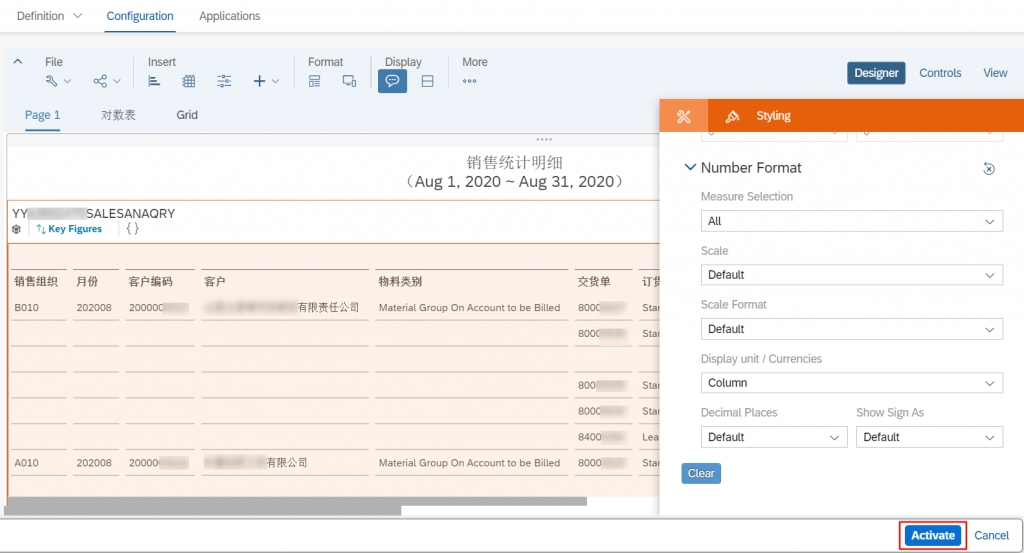Image resolution: width=1024 pixels, height=553 pixels.
Task: Expand the plus Add dropdown arrow
Action: click(x=276, y=81)
